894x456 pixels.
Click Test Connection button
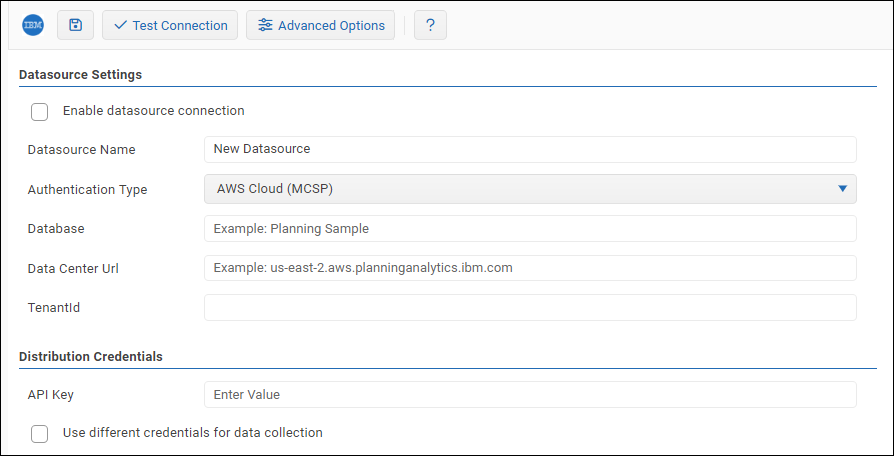coord(170,25)
